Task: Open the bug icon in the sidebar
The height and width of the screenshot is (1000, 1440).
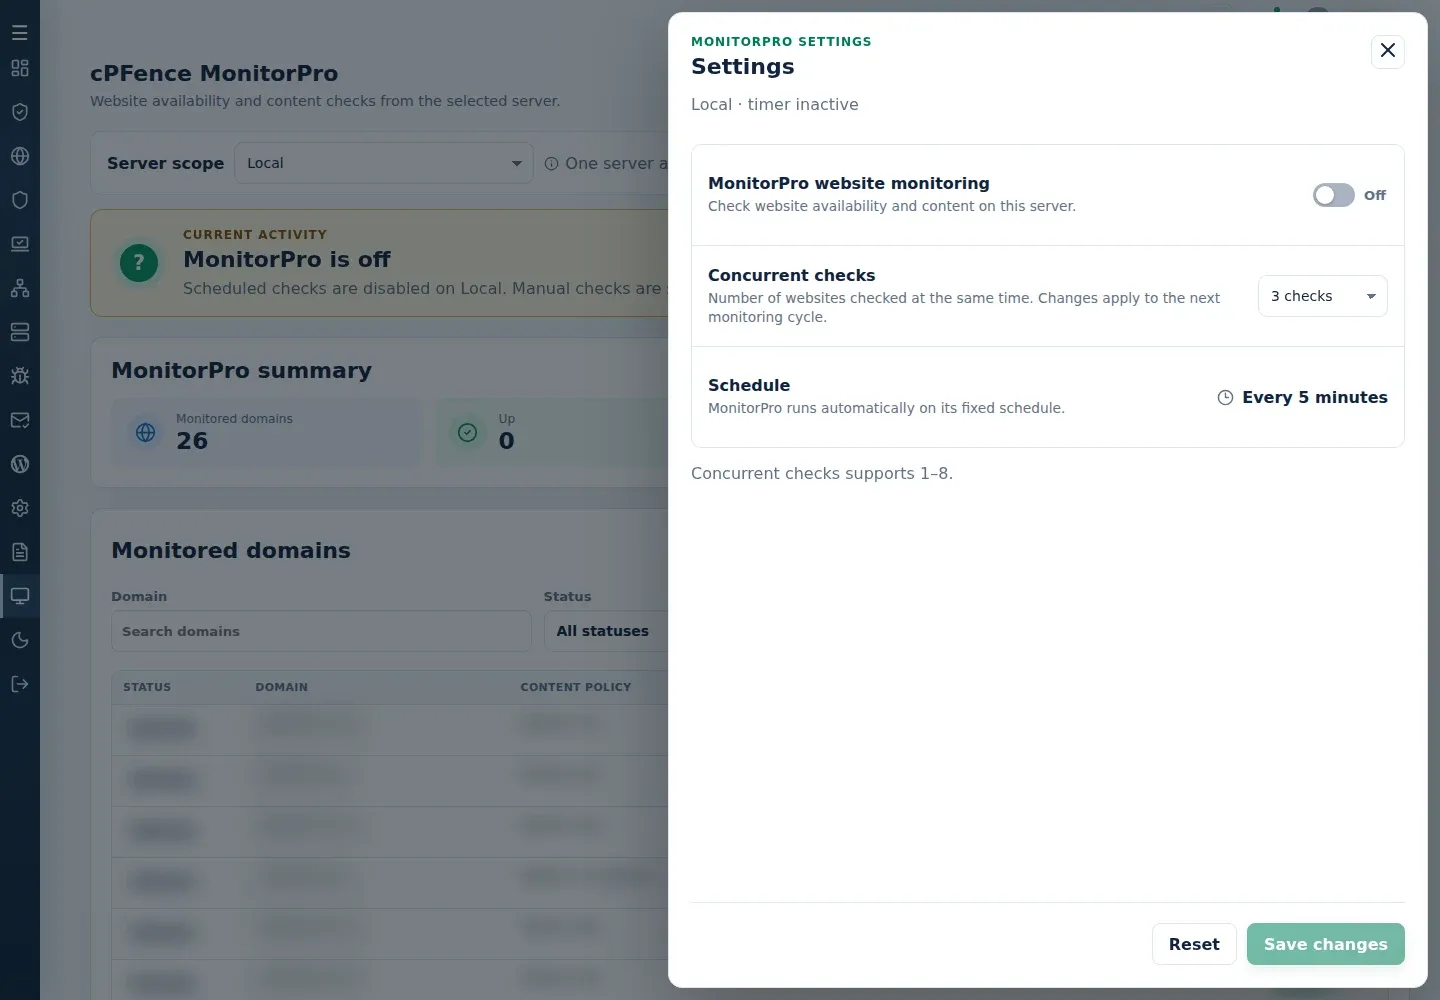Action: [x=20, y=376]
